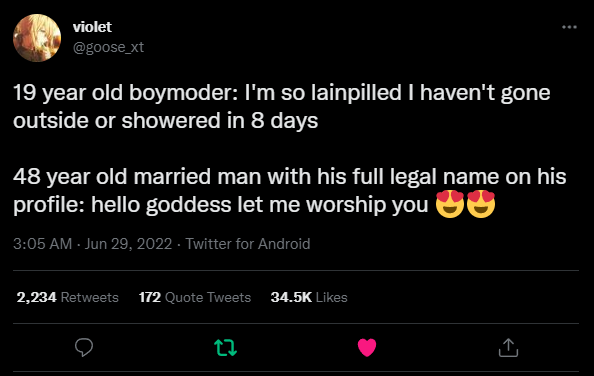Open violet's profile avatar picture
The width and height of the screenshot is (594, 376).
click(37, 38)
